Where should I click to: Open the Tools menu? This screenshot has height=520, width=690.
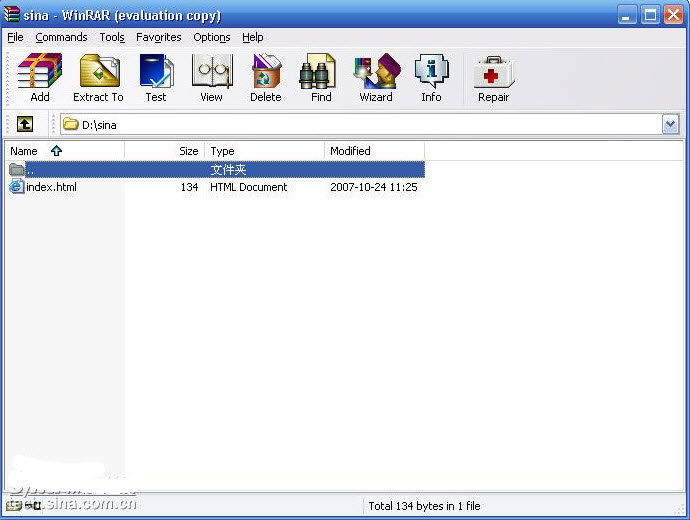click(x=112, y=37)
